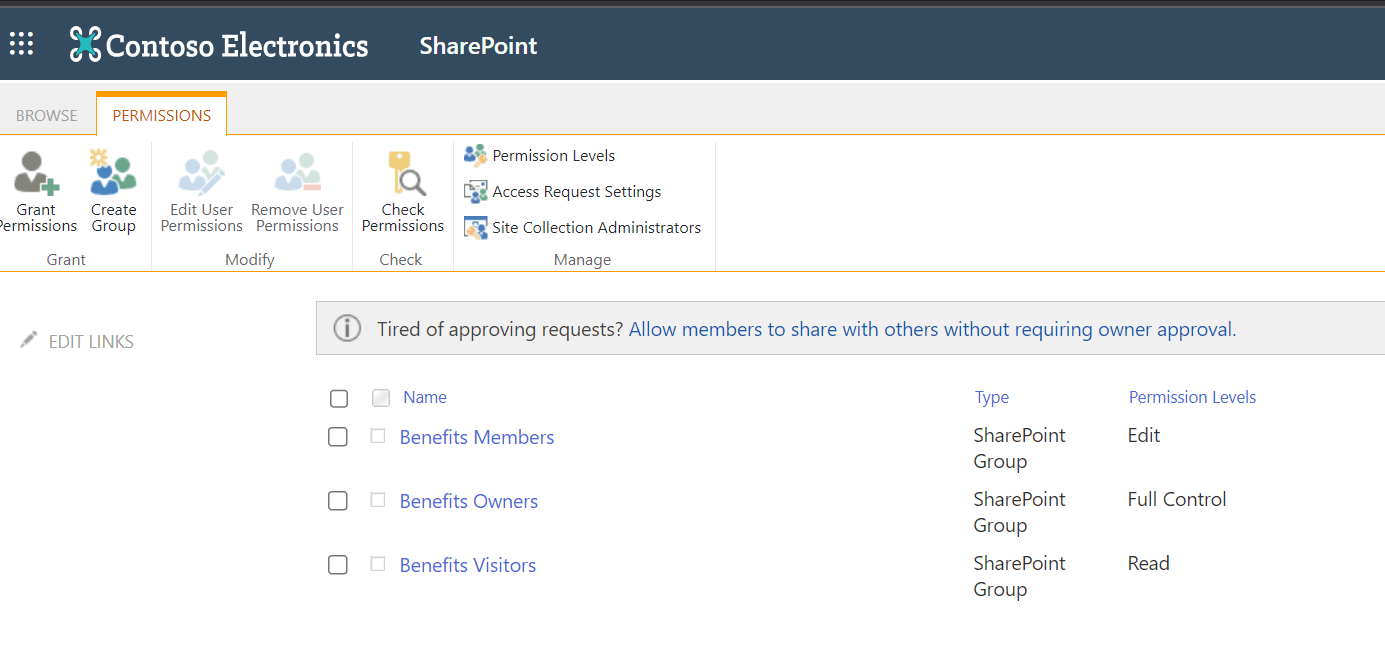Image resolution: width=1385 pixels, height=655 pixels.
Task: Click the Contoso Electronics drone logo
Action: 86,45
